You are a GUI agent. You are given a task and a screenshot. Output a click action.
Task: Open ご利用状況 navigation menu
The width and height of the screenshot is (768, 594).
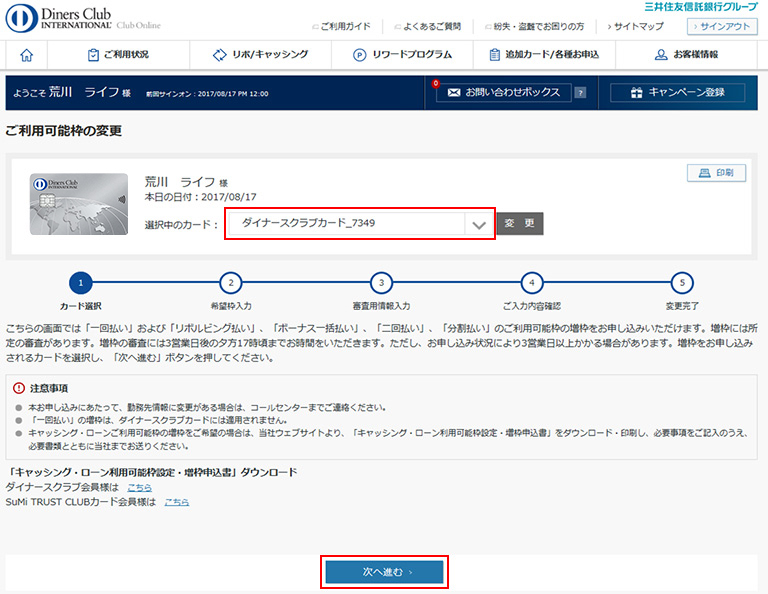[118, 55]
